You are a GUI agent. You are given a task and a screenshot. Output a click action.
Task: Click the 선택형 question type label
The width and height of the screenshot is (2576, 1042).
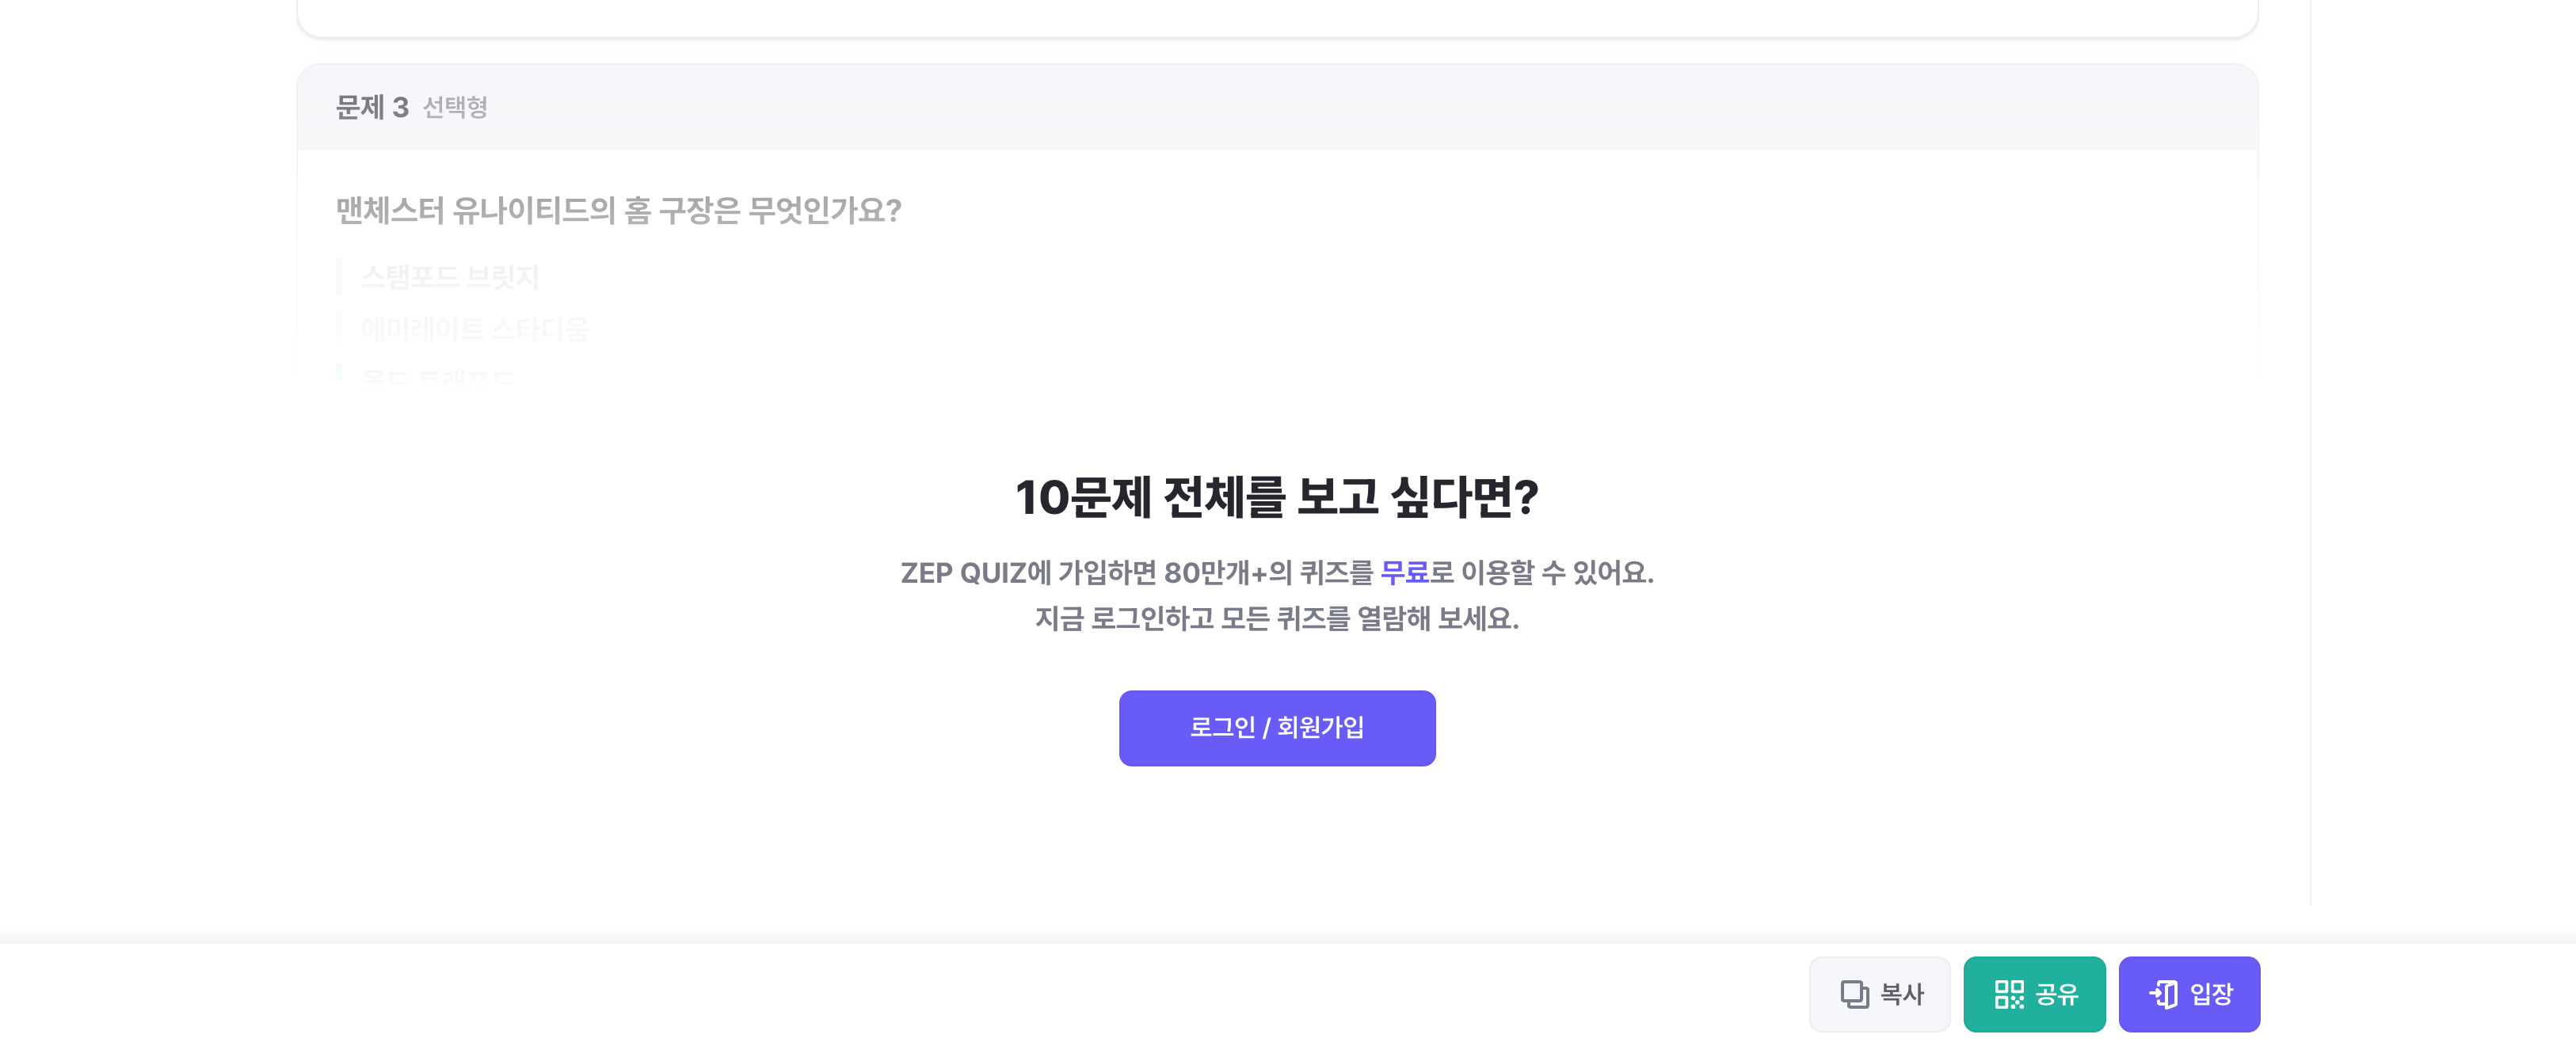[x=455, y=107]
